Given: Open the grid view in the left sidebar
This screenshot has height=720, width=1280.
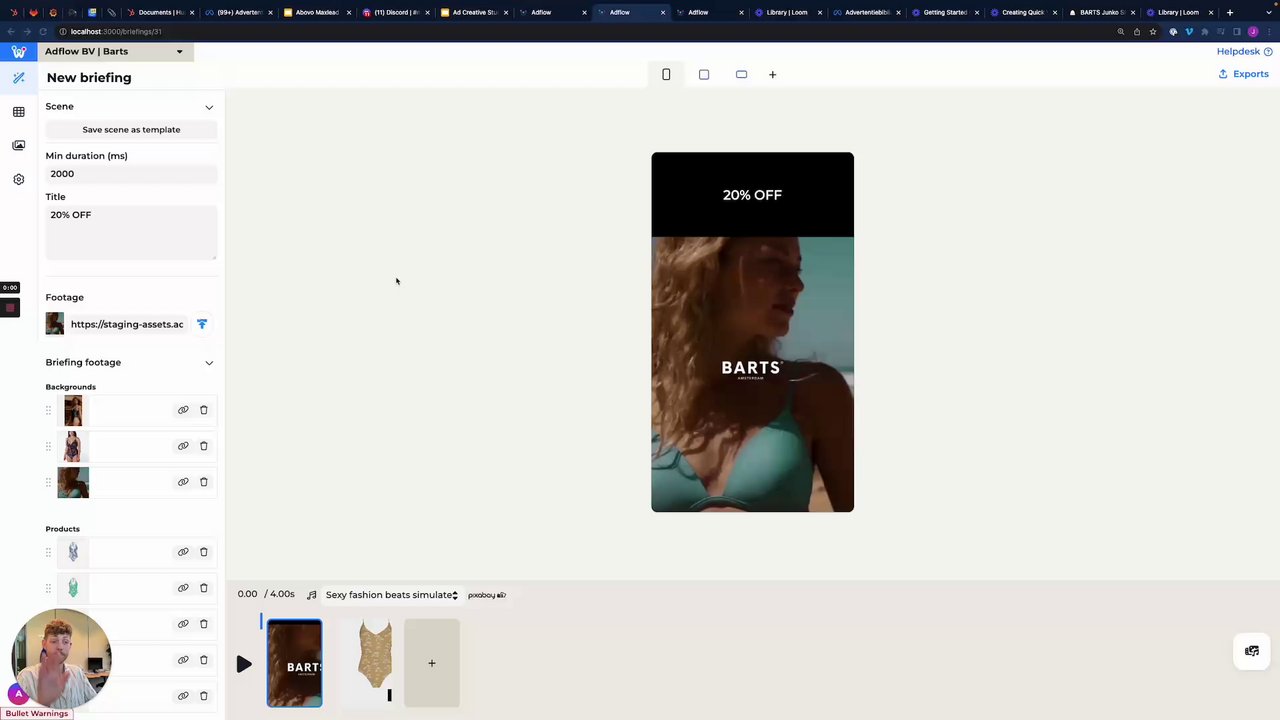Looking at the screenshot, I should tap(19, 112).
